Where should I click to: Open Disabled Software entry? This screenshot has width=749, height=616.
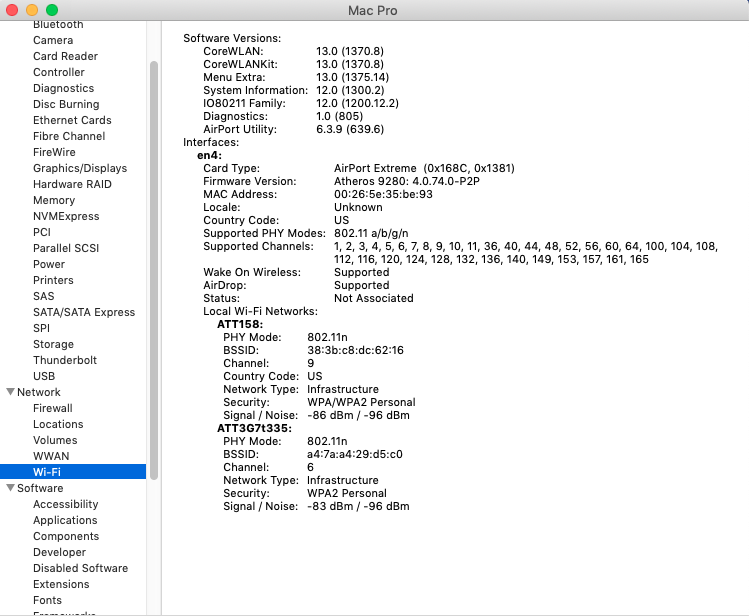coord(80,568)
